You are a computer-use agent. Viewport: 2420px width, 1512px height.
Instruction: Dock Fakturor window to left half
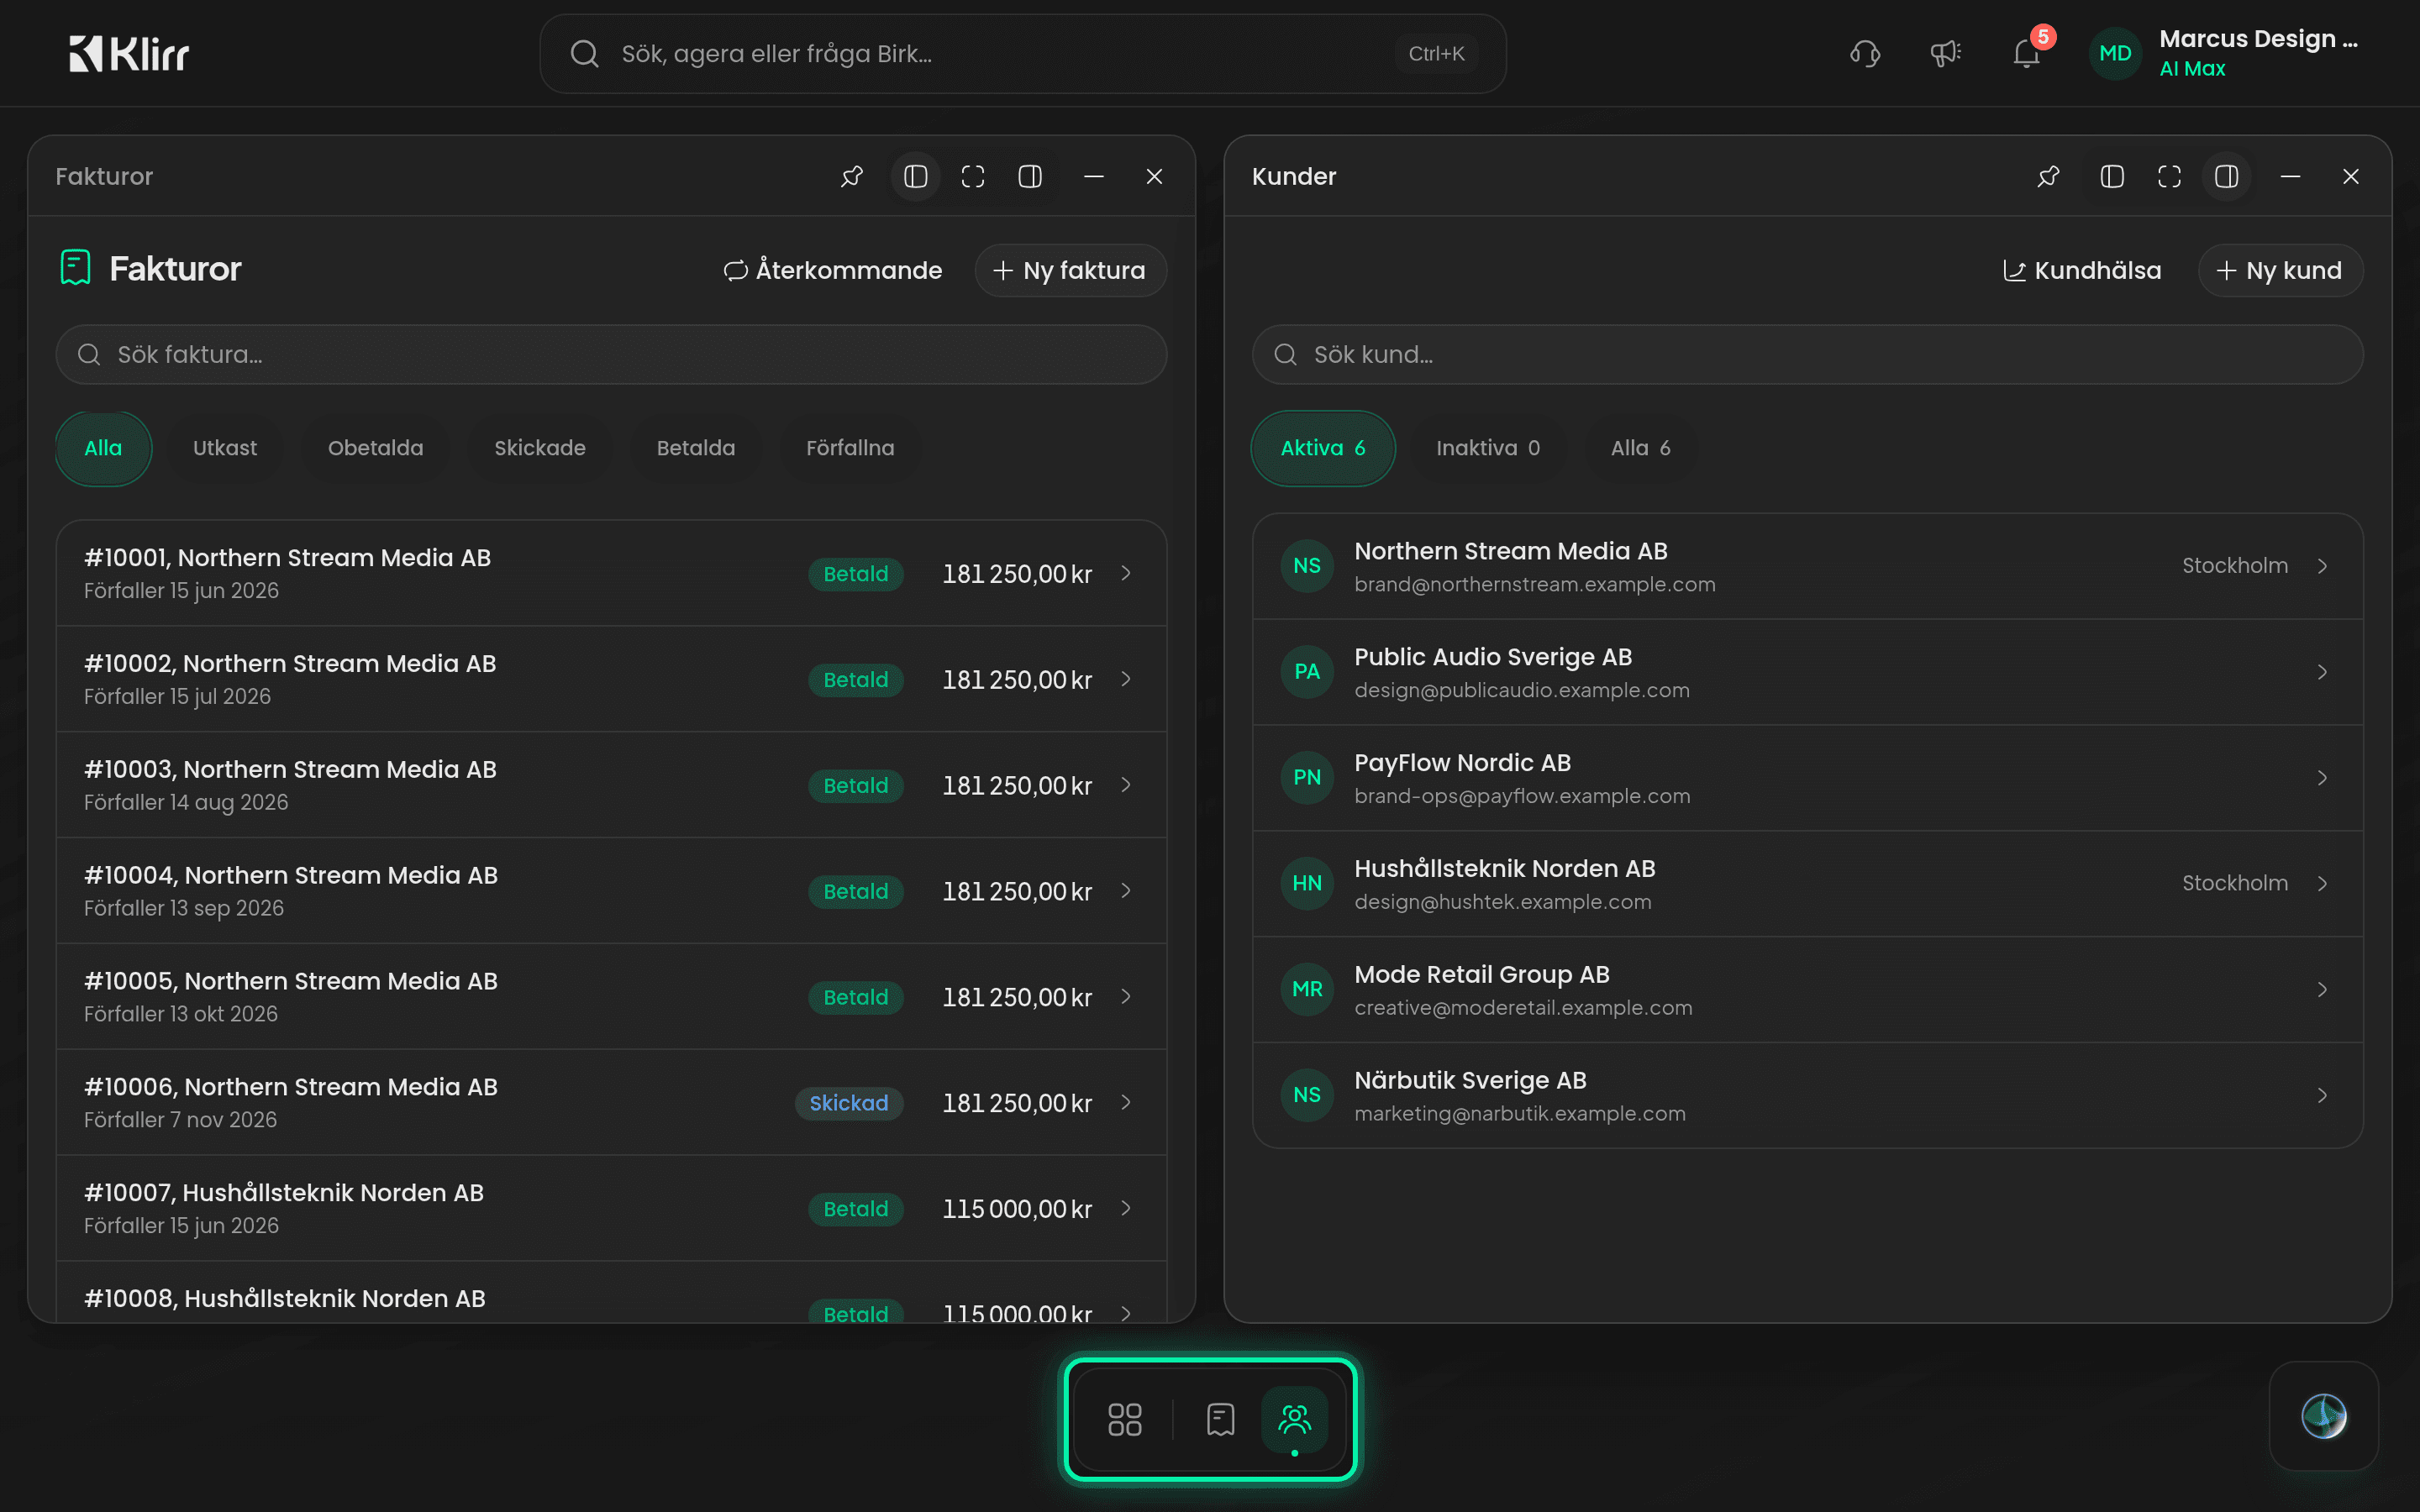pyautogui.click(x=915, y=176)
